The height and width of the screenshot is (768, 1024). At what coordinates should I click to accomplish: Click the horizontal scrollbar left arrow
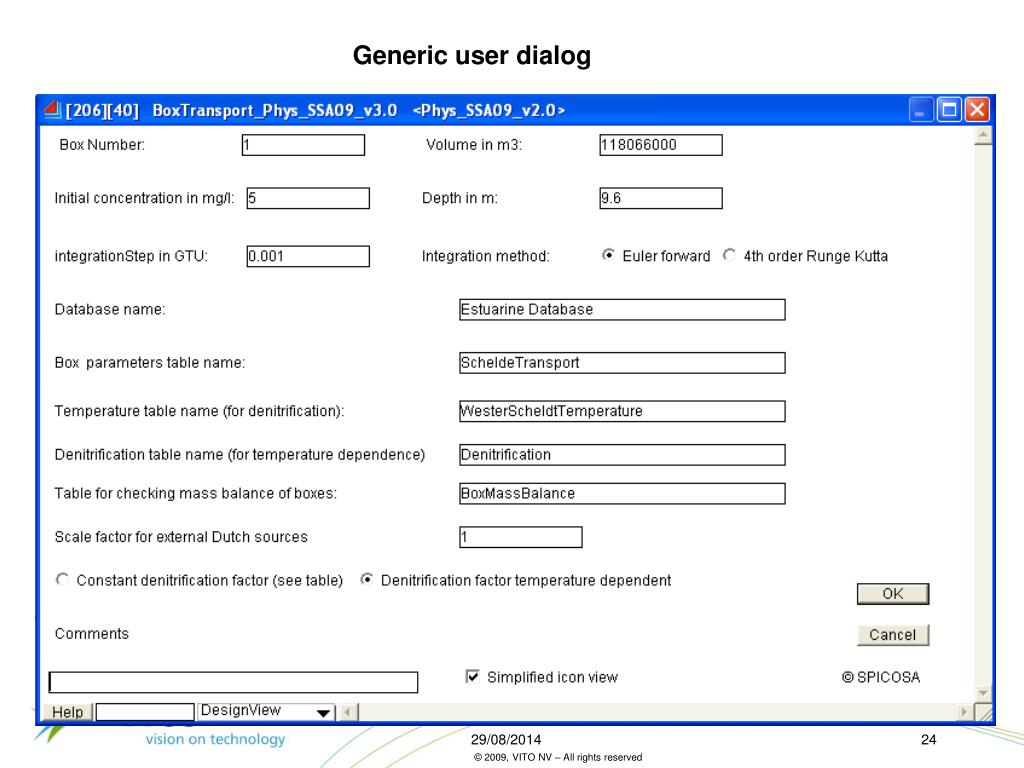tap(348, 712)
